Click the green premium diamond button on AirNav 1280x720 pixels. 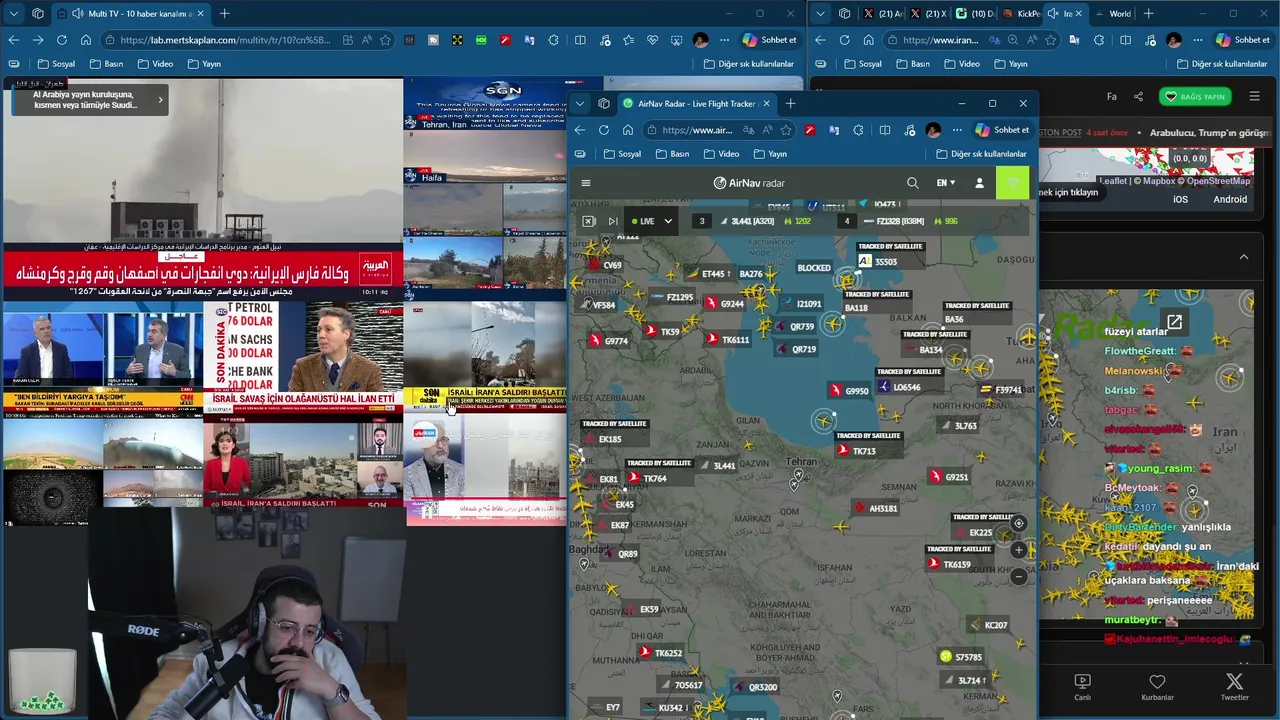pyautogui.click(x=1012, y=183)
